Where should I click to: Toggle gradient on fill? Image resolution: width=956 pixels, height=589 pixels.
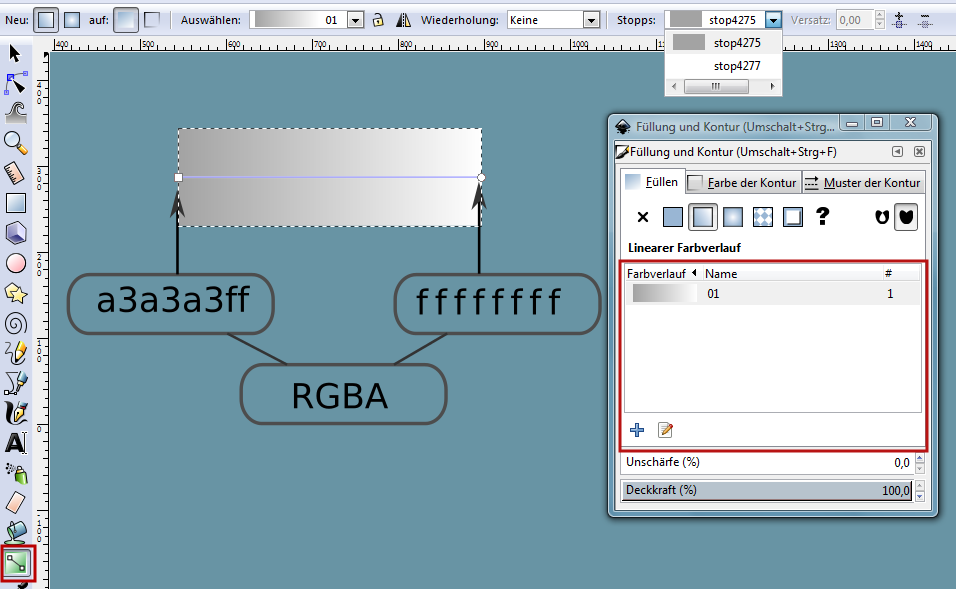tap(126, 20)
